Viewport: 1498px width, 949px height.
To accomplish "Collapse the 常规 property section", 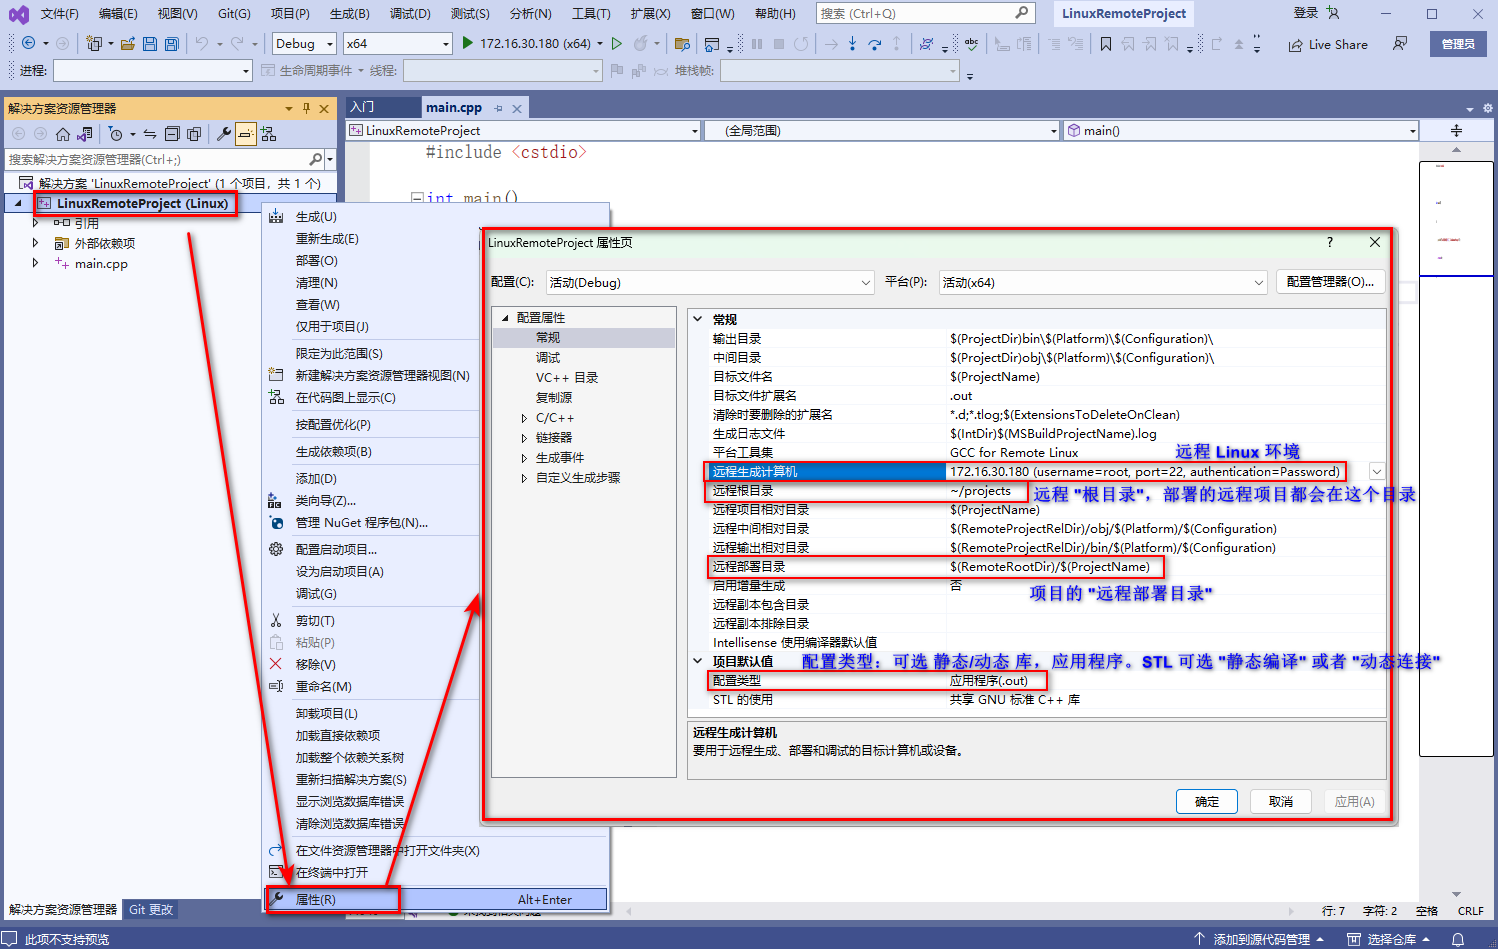I will (x=698, y=319).
